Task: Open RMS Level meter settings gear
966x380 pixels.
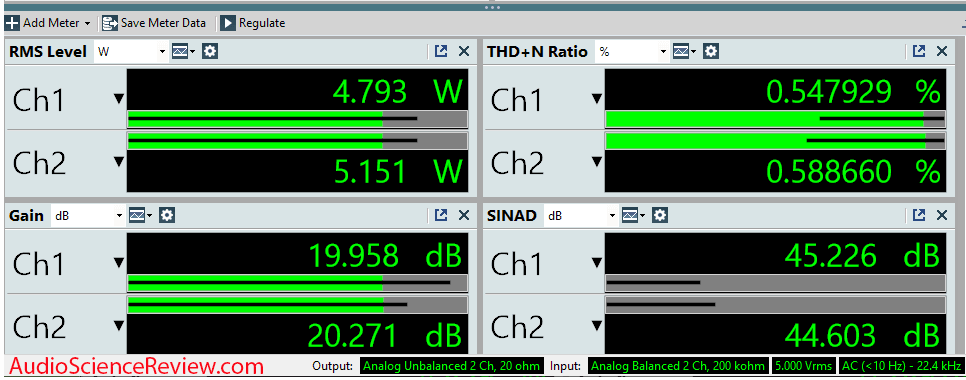Action: tap(210, 52)
